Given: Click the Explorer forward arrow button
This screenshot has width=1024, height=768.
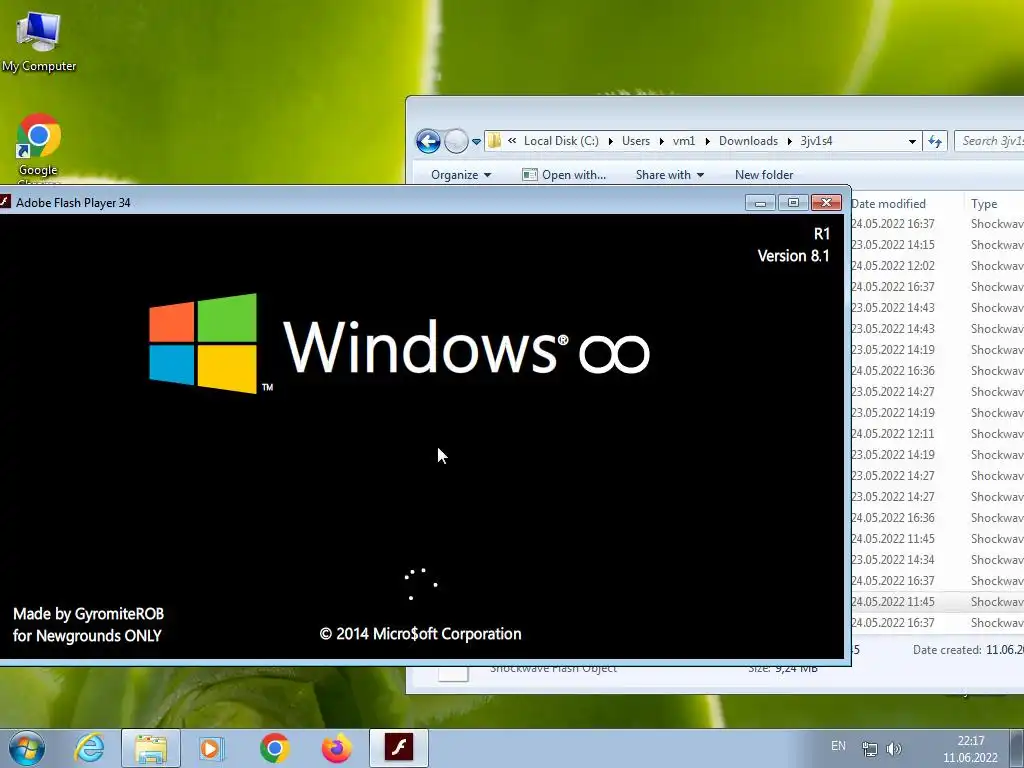Looking at the screenshot, I should point(456,141).
